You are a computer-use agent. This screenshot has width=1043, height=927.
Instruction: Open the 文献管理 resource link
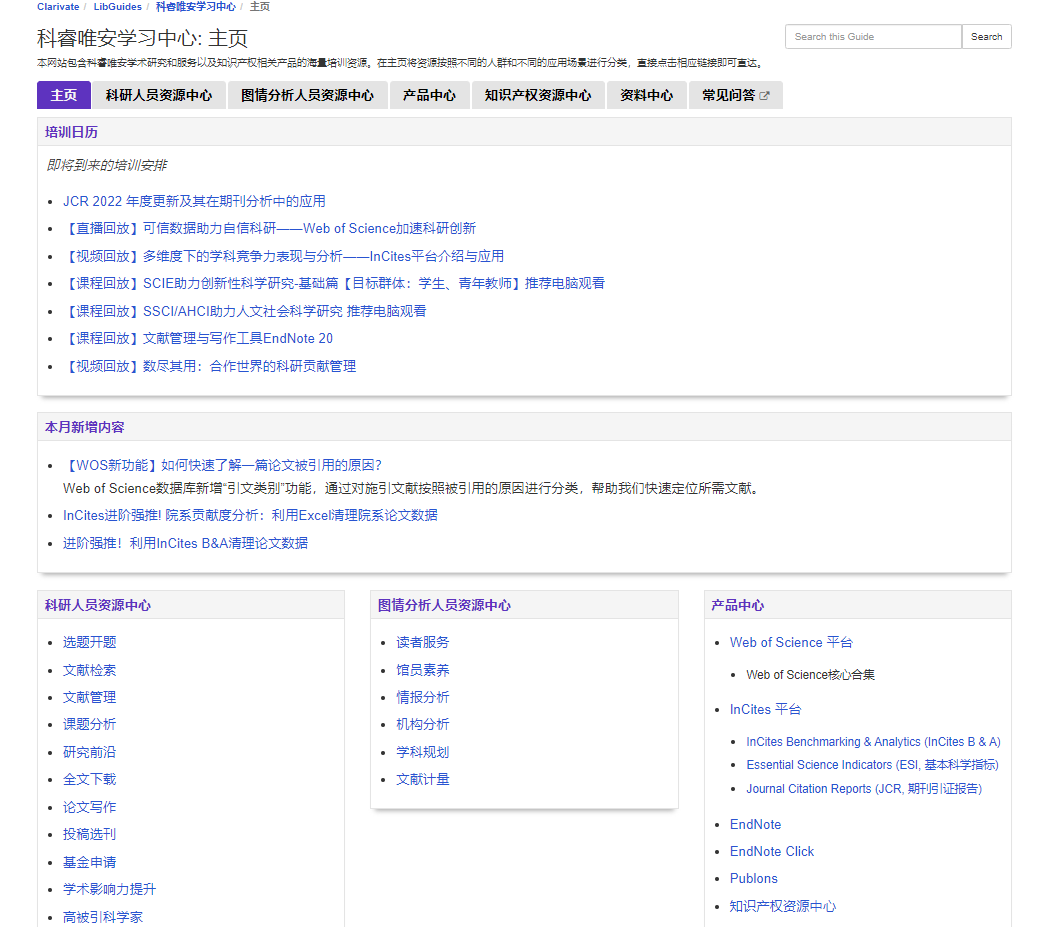coord(89,697)
